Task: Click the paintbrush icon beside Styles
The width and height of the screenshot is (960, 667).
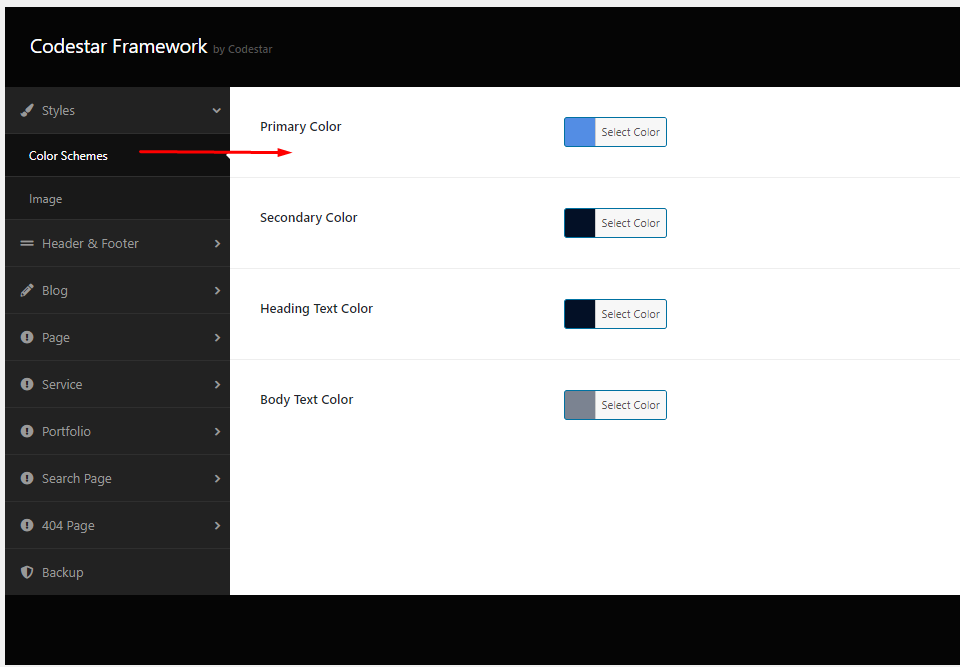Action: pos(27,111)
